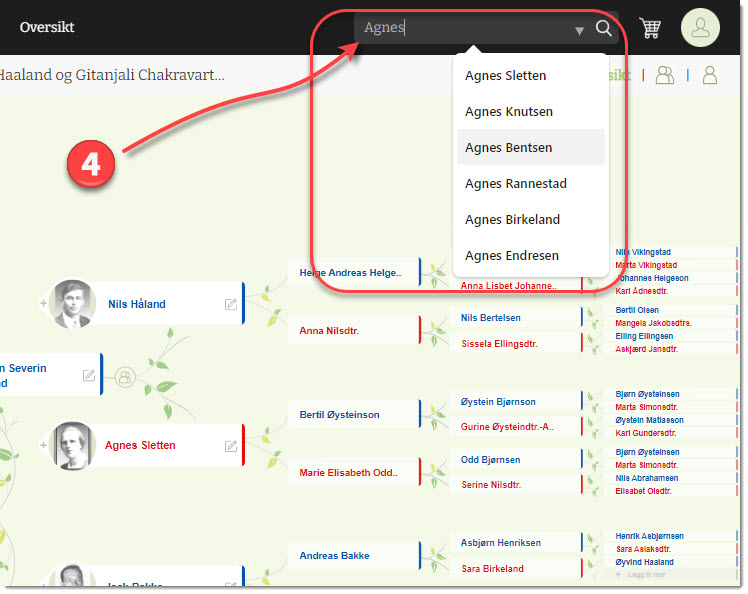Click edit icon on the Severin card
Screen dimensions: 748x594
coord(89,375)
